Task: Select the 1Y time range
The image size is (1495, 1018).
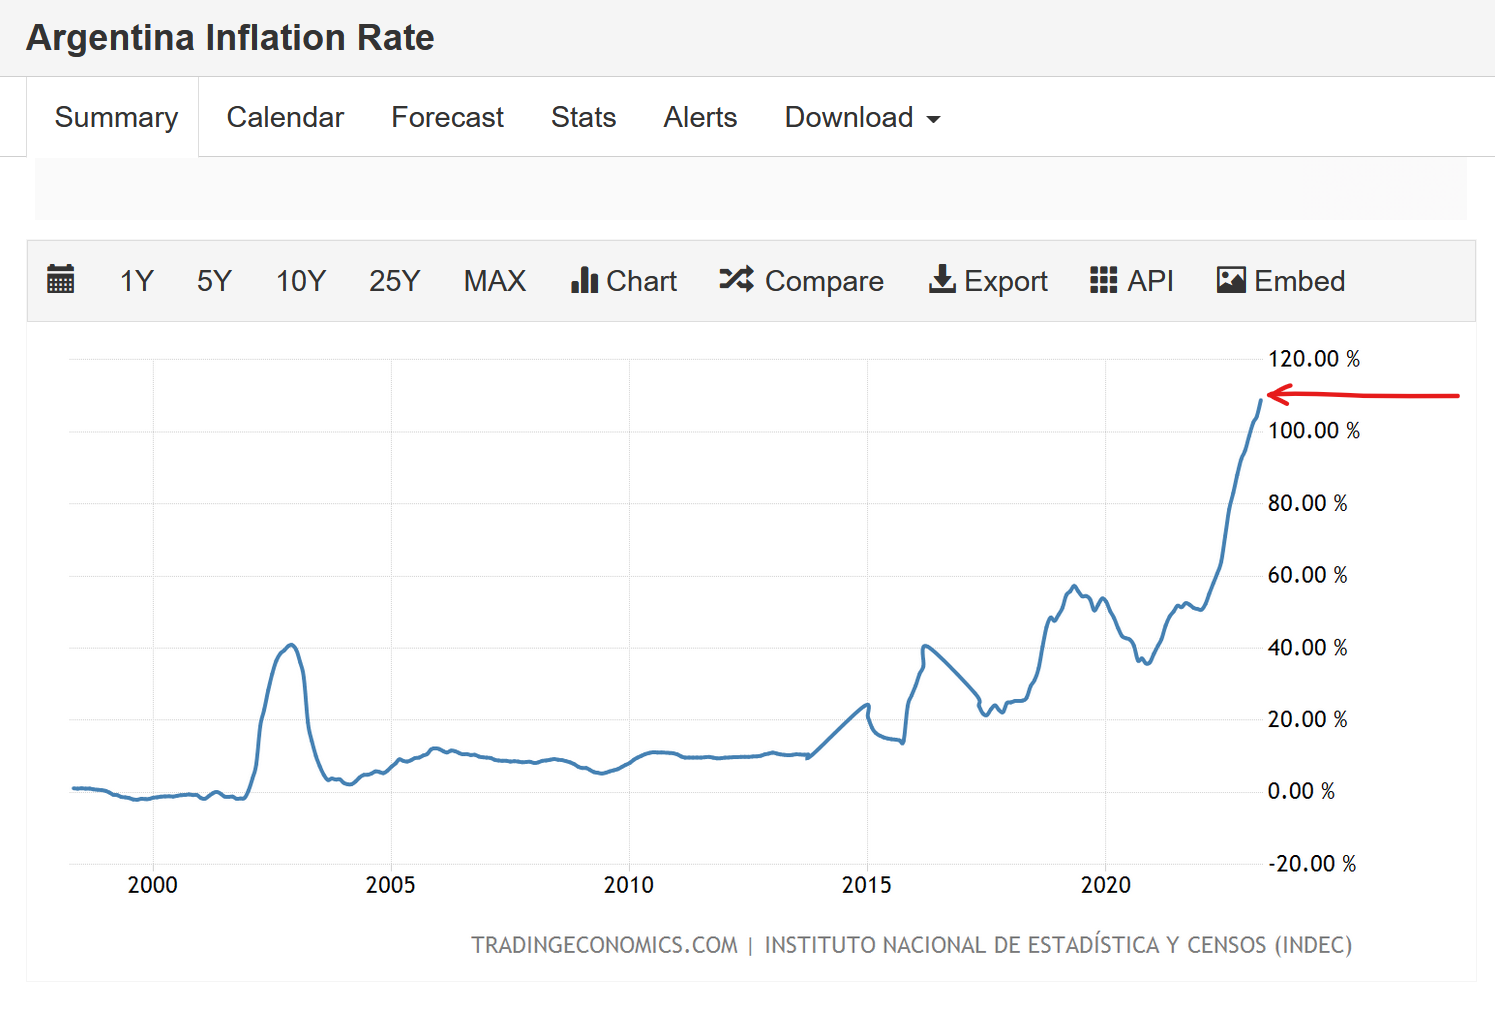Action: click(136, 281)
